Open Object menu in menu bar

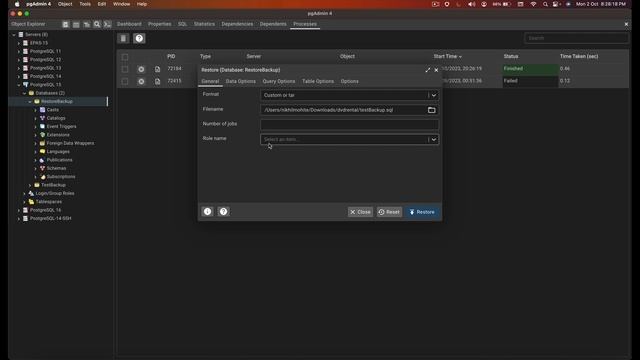65,4
